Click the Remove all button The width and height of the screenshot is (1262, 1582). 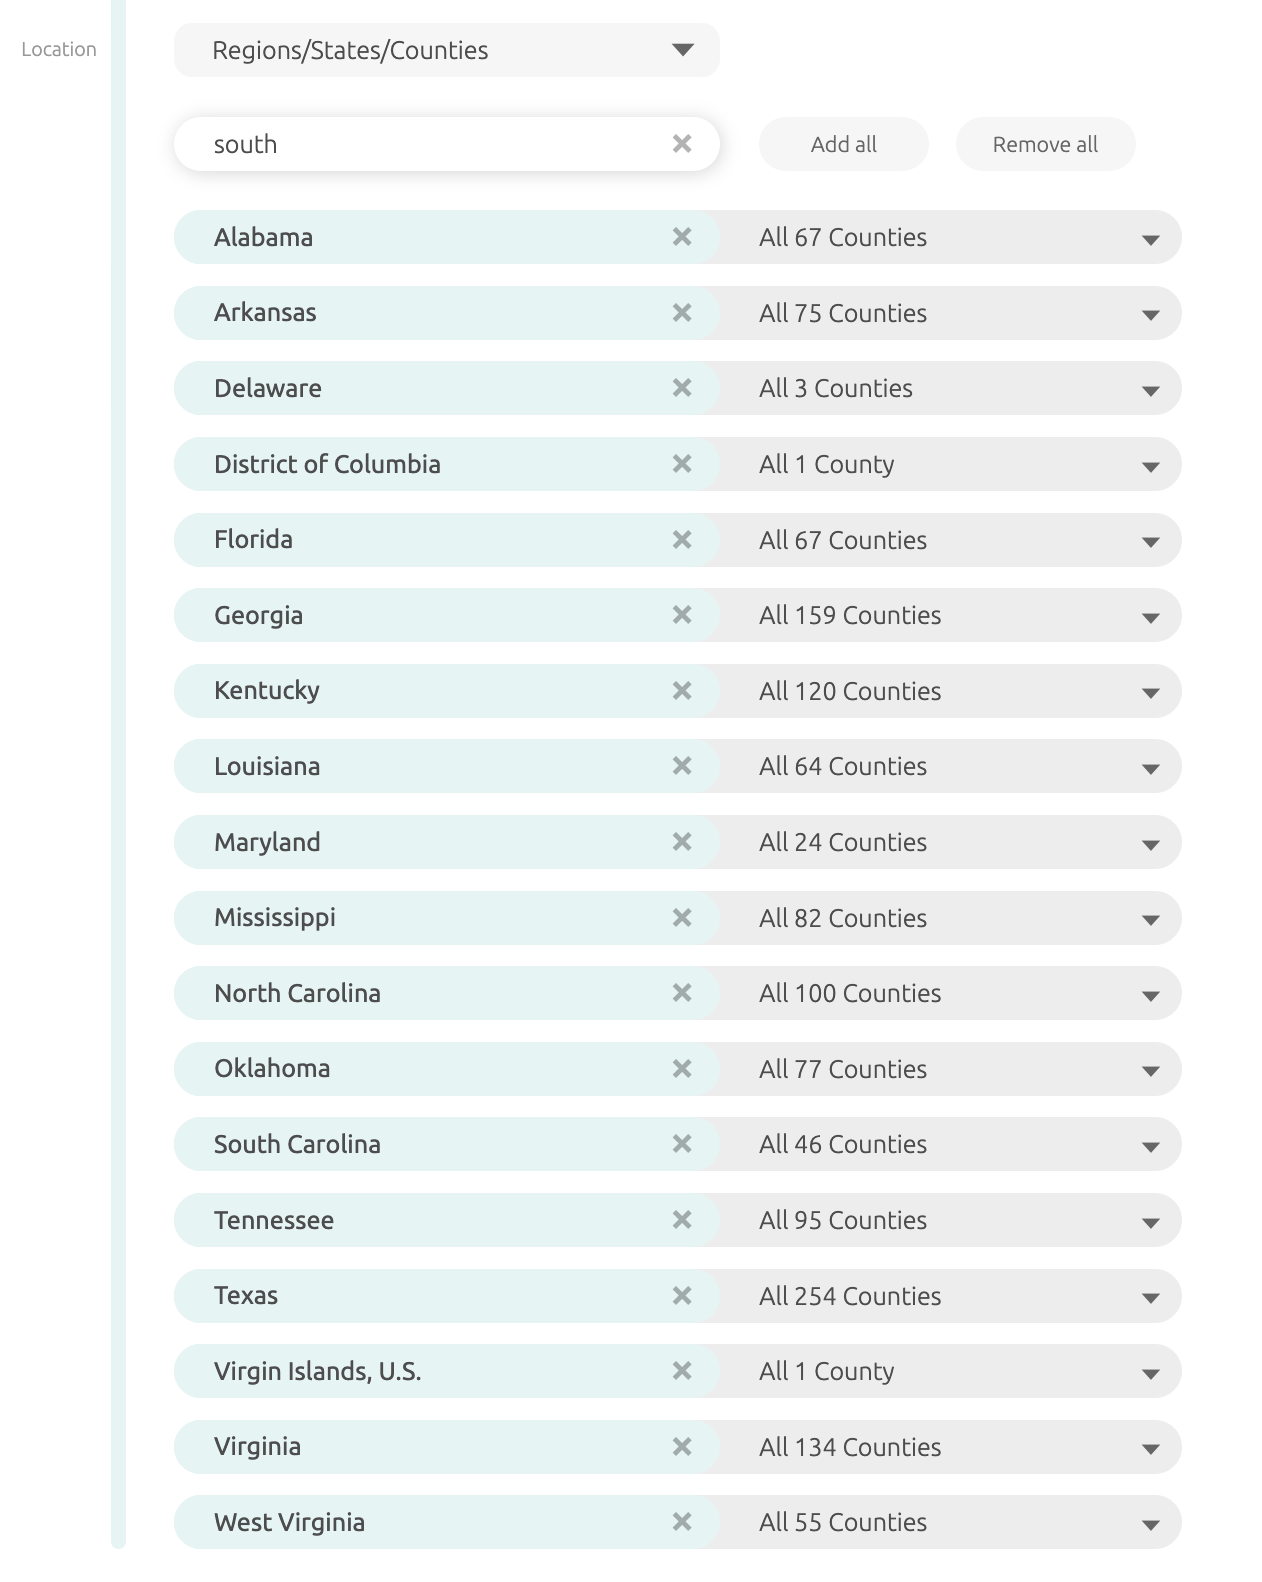1045,144
